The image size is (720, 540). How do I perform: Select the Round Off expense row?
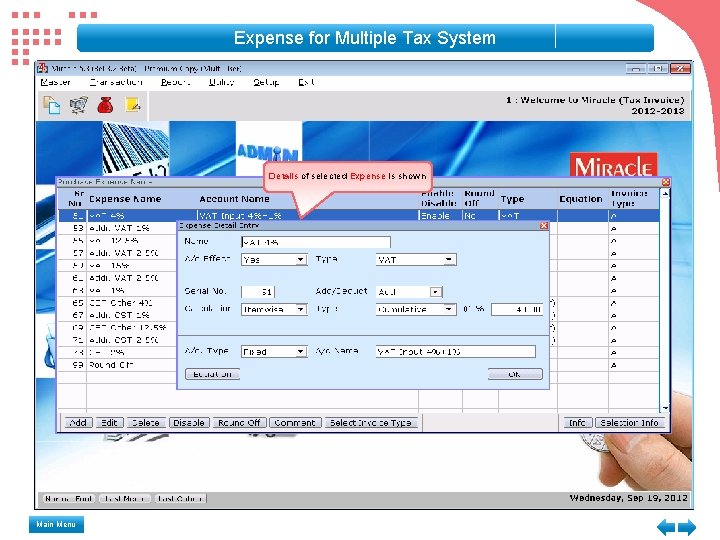(118, 365)
